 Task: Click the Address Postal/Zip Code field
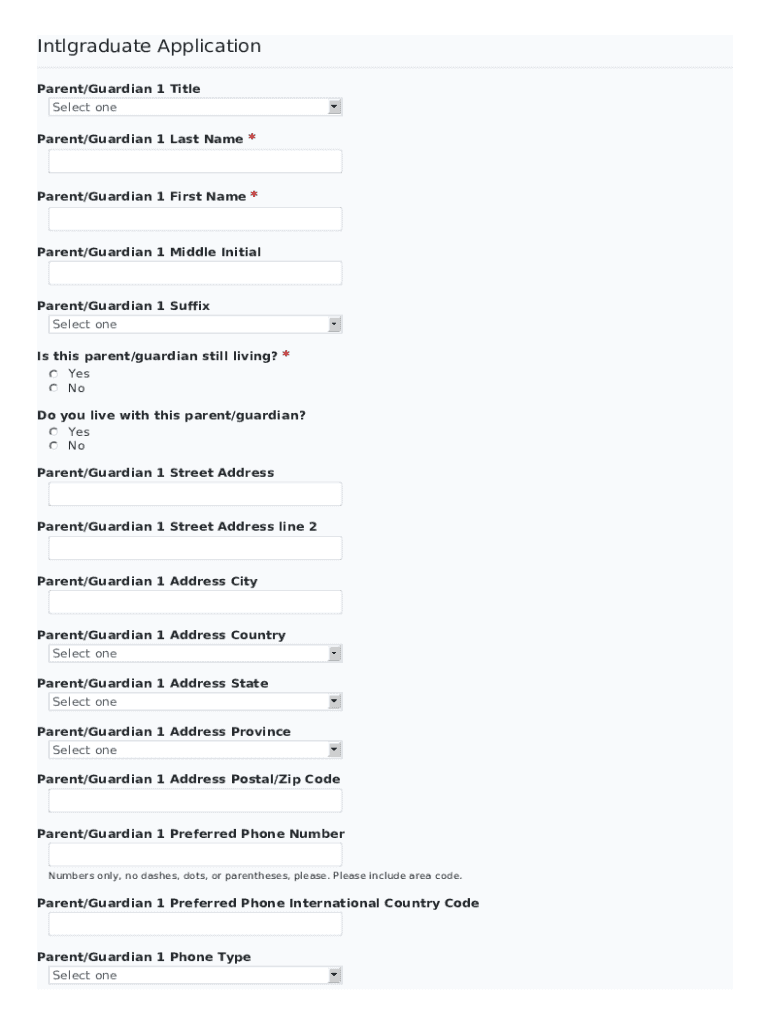195,800
